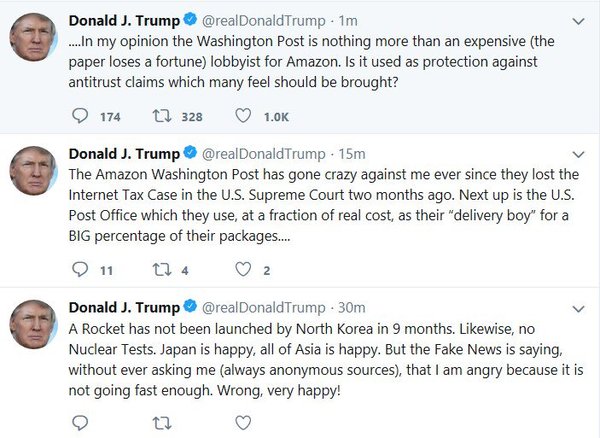
Task: Click the 15m timestamp link
Action: 351,154
